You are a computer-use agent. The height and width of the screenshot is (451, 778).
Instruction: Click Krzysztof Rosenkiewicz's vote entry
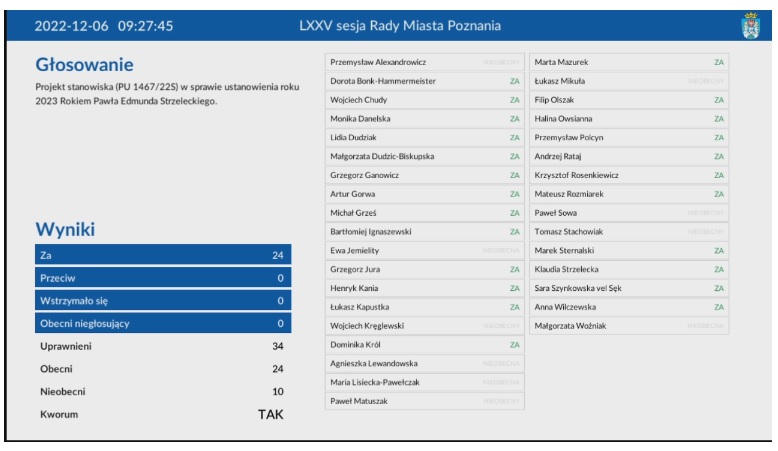coord(629,175)
